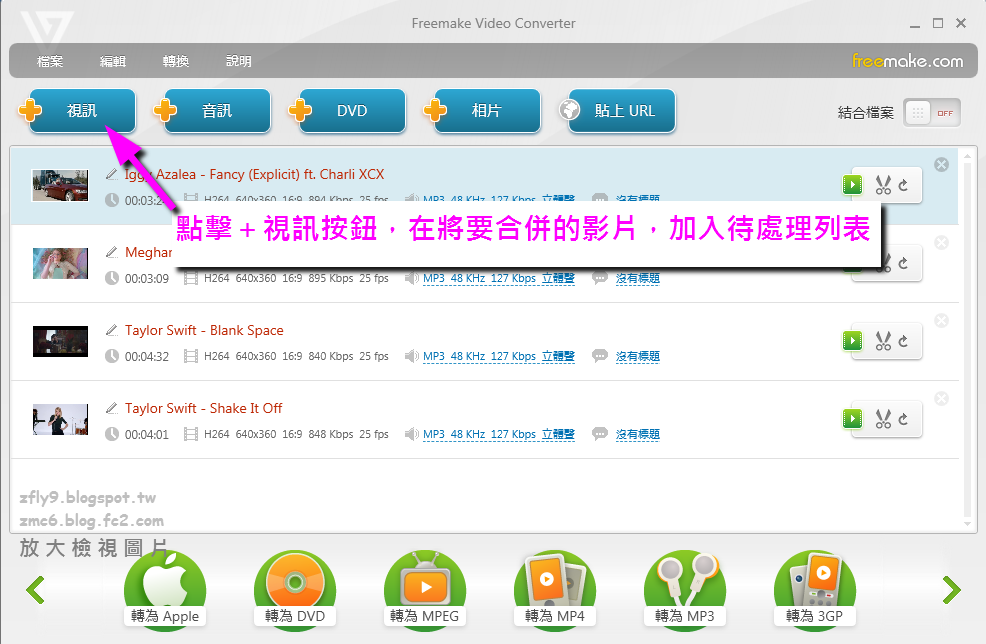Select Taylor Swift Blank Space thumbnail
Viewport: 986px width, 644px height.
(x=60, y=341)
